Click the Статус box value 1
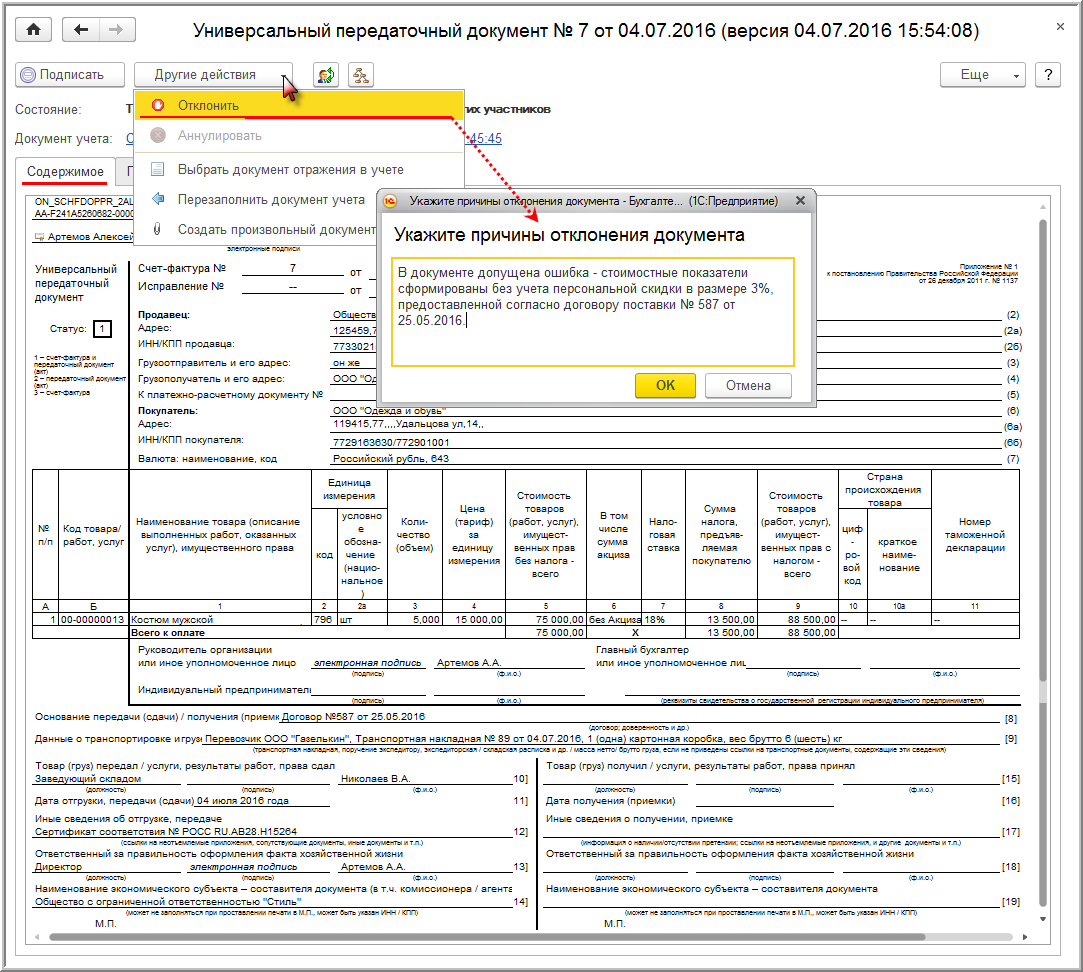The width and height of the screenshot is (1083, 972). tap(102, 329)
